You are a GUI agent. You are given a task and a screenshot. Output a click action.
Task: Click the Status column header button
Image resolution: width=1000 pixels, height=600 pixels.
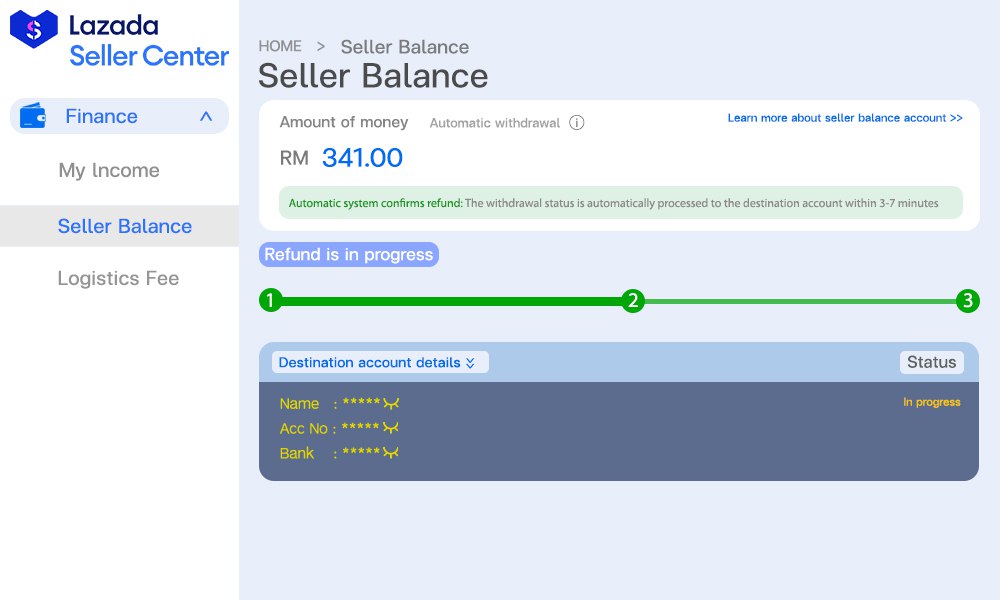click(931, 362)
